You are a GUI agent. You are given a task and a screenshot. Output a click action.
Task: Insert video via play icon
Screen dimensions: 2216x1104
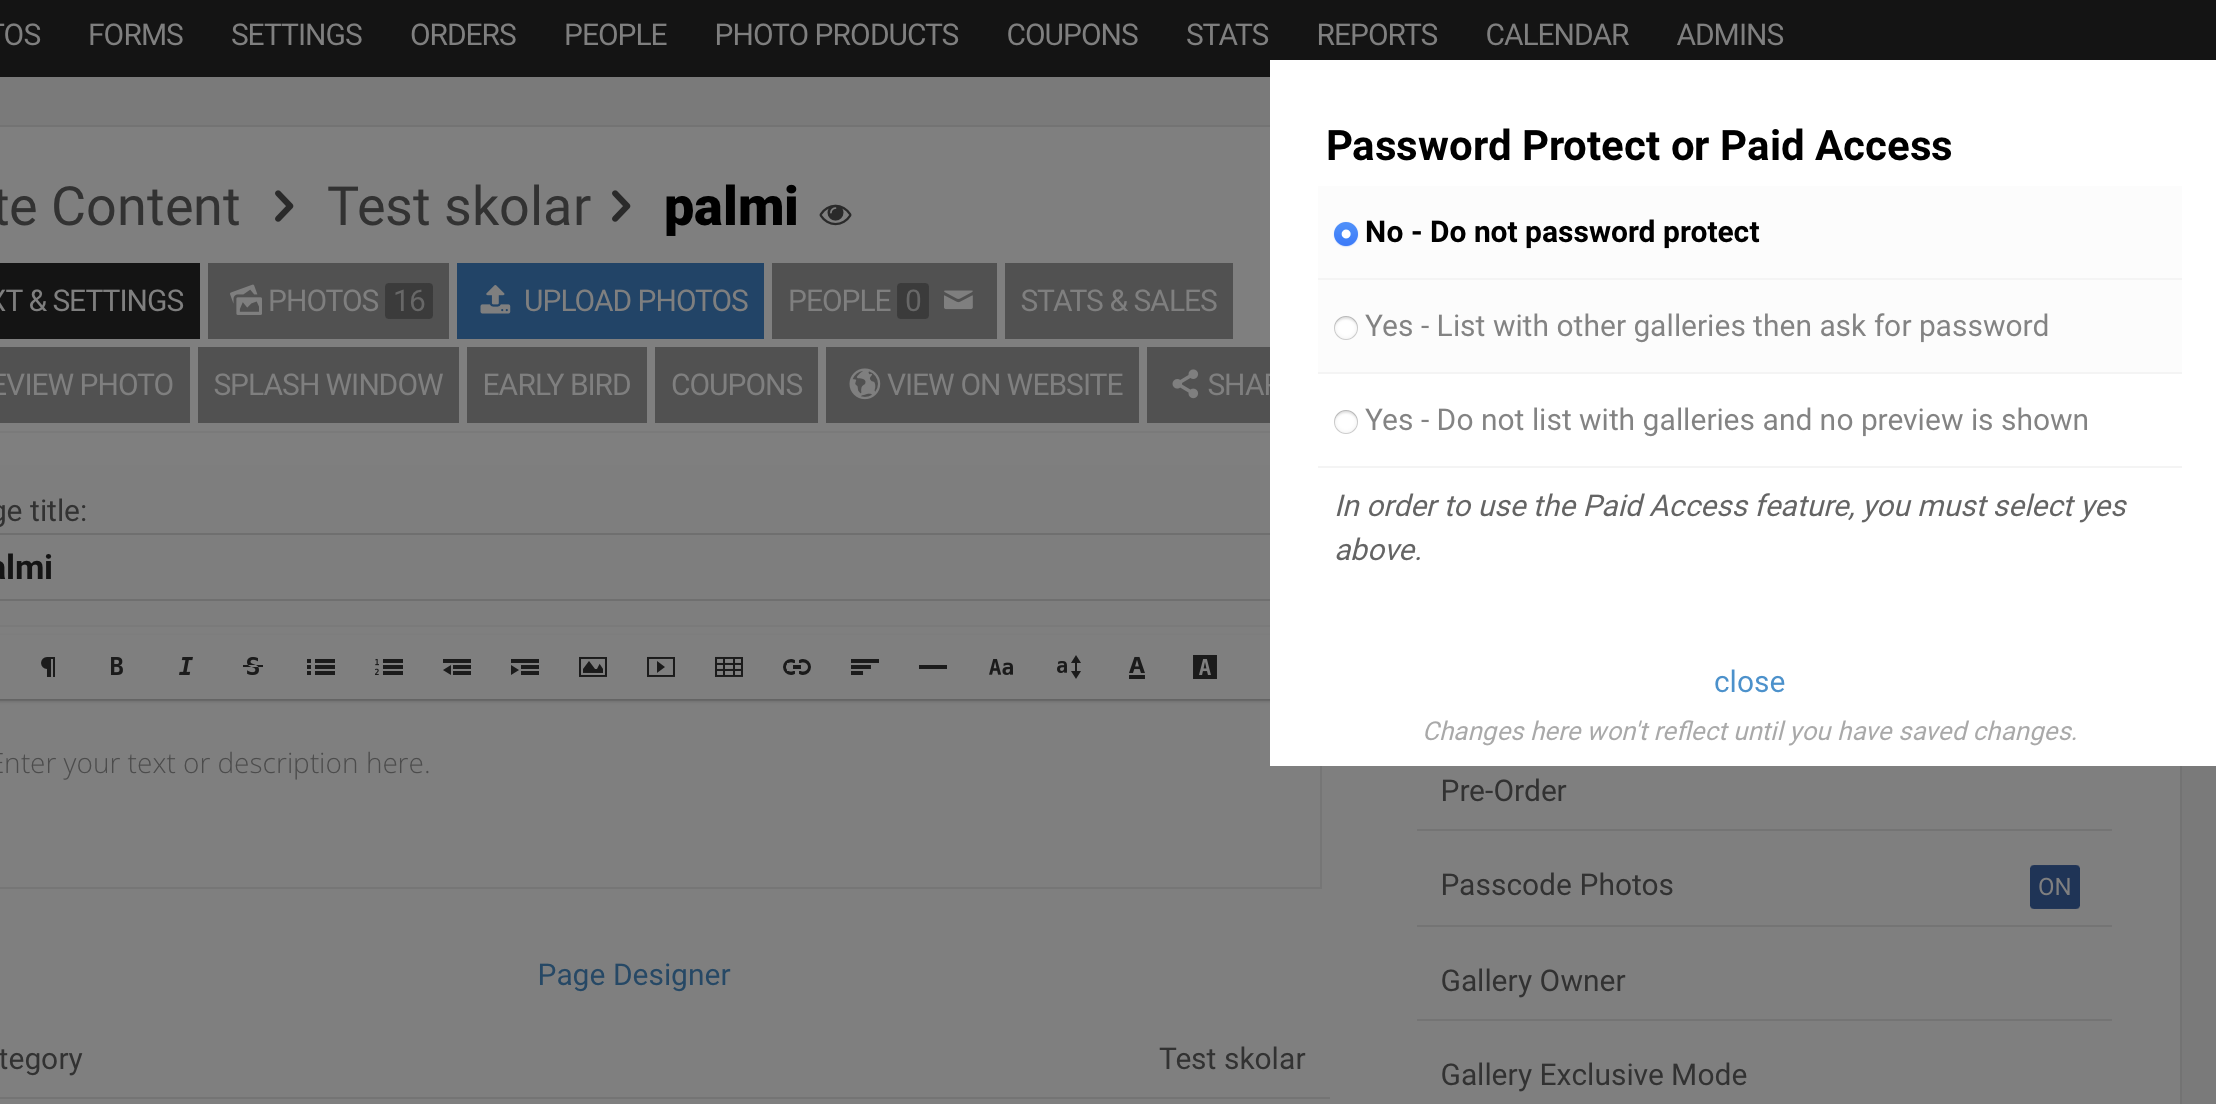pyautogui.click(x=661, y=667)
